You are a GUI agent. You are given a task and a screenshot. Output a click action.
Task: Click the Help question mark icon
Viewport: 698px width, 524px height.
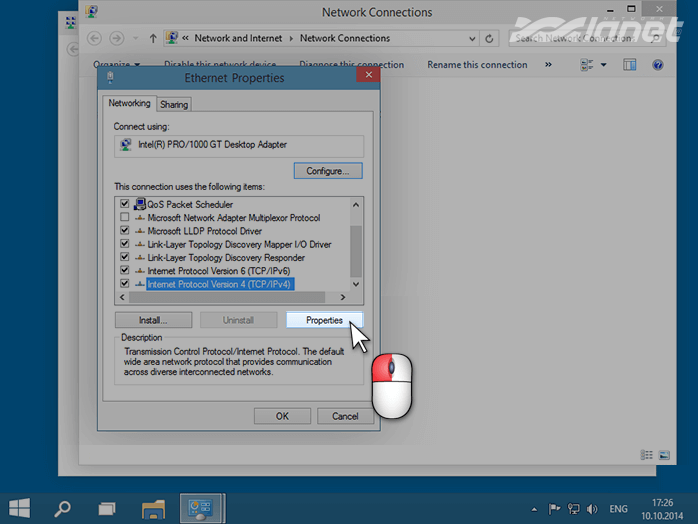point(658,65)
